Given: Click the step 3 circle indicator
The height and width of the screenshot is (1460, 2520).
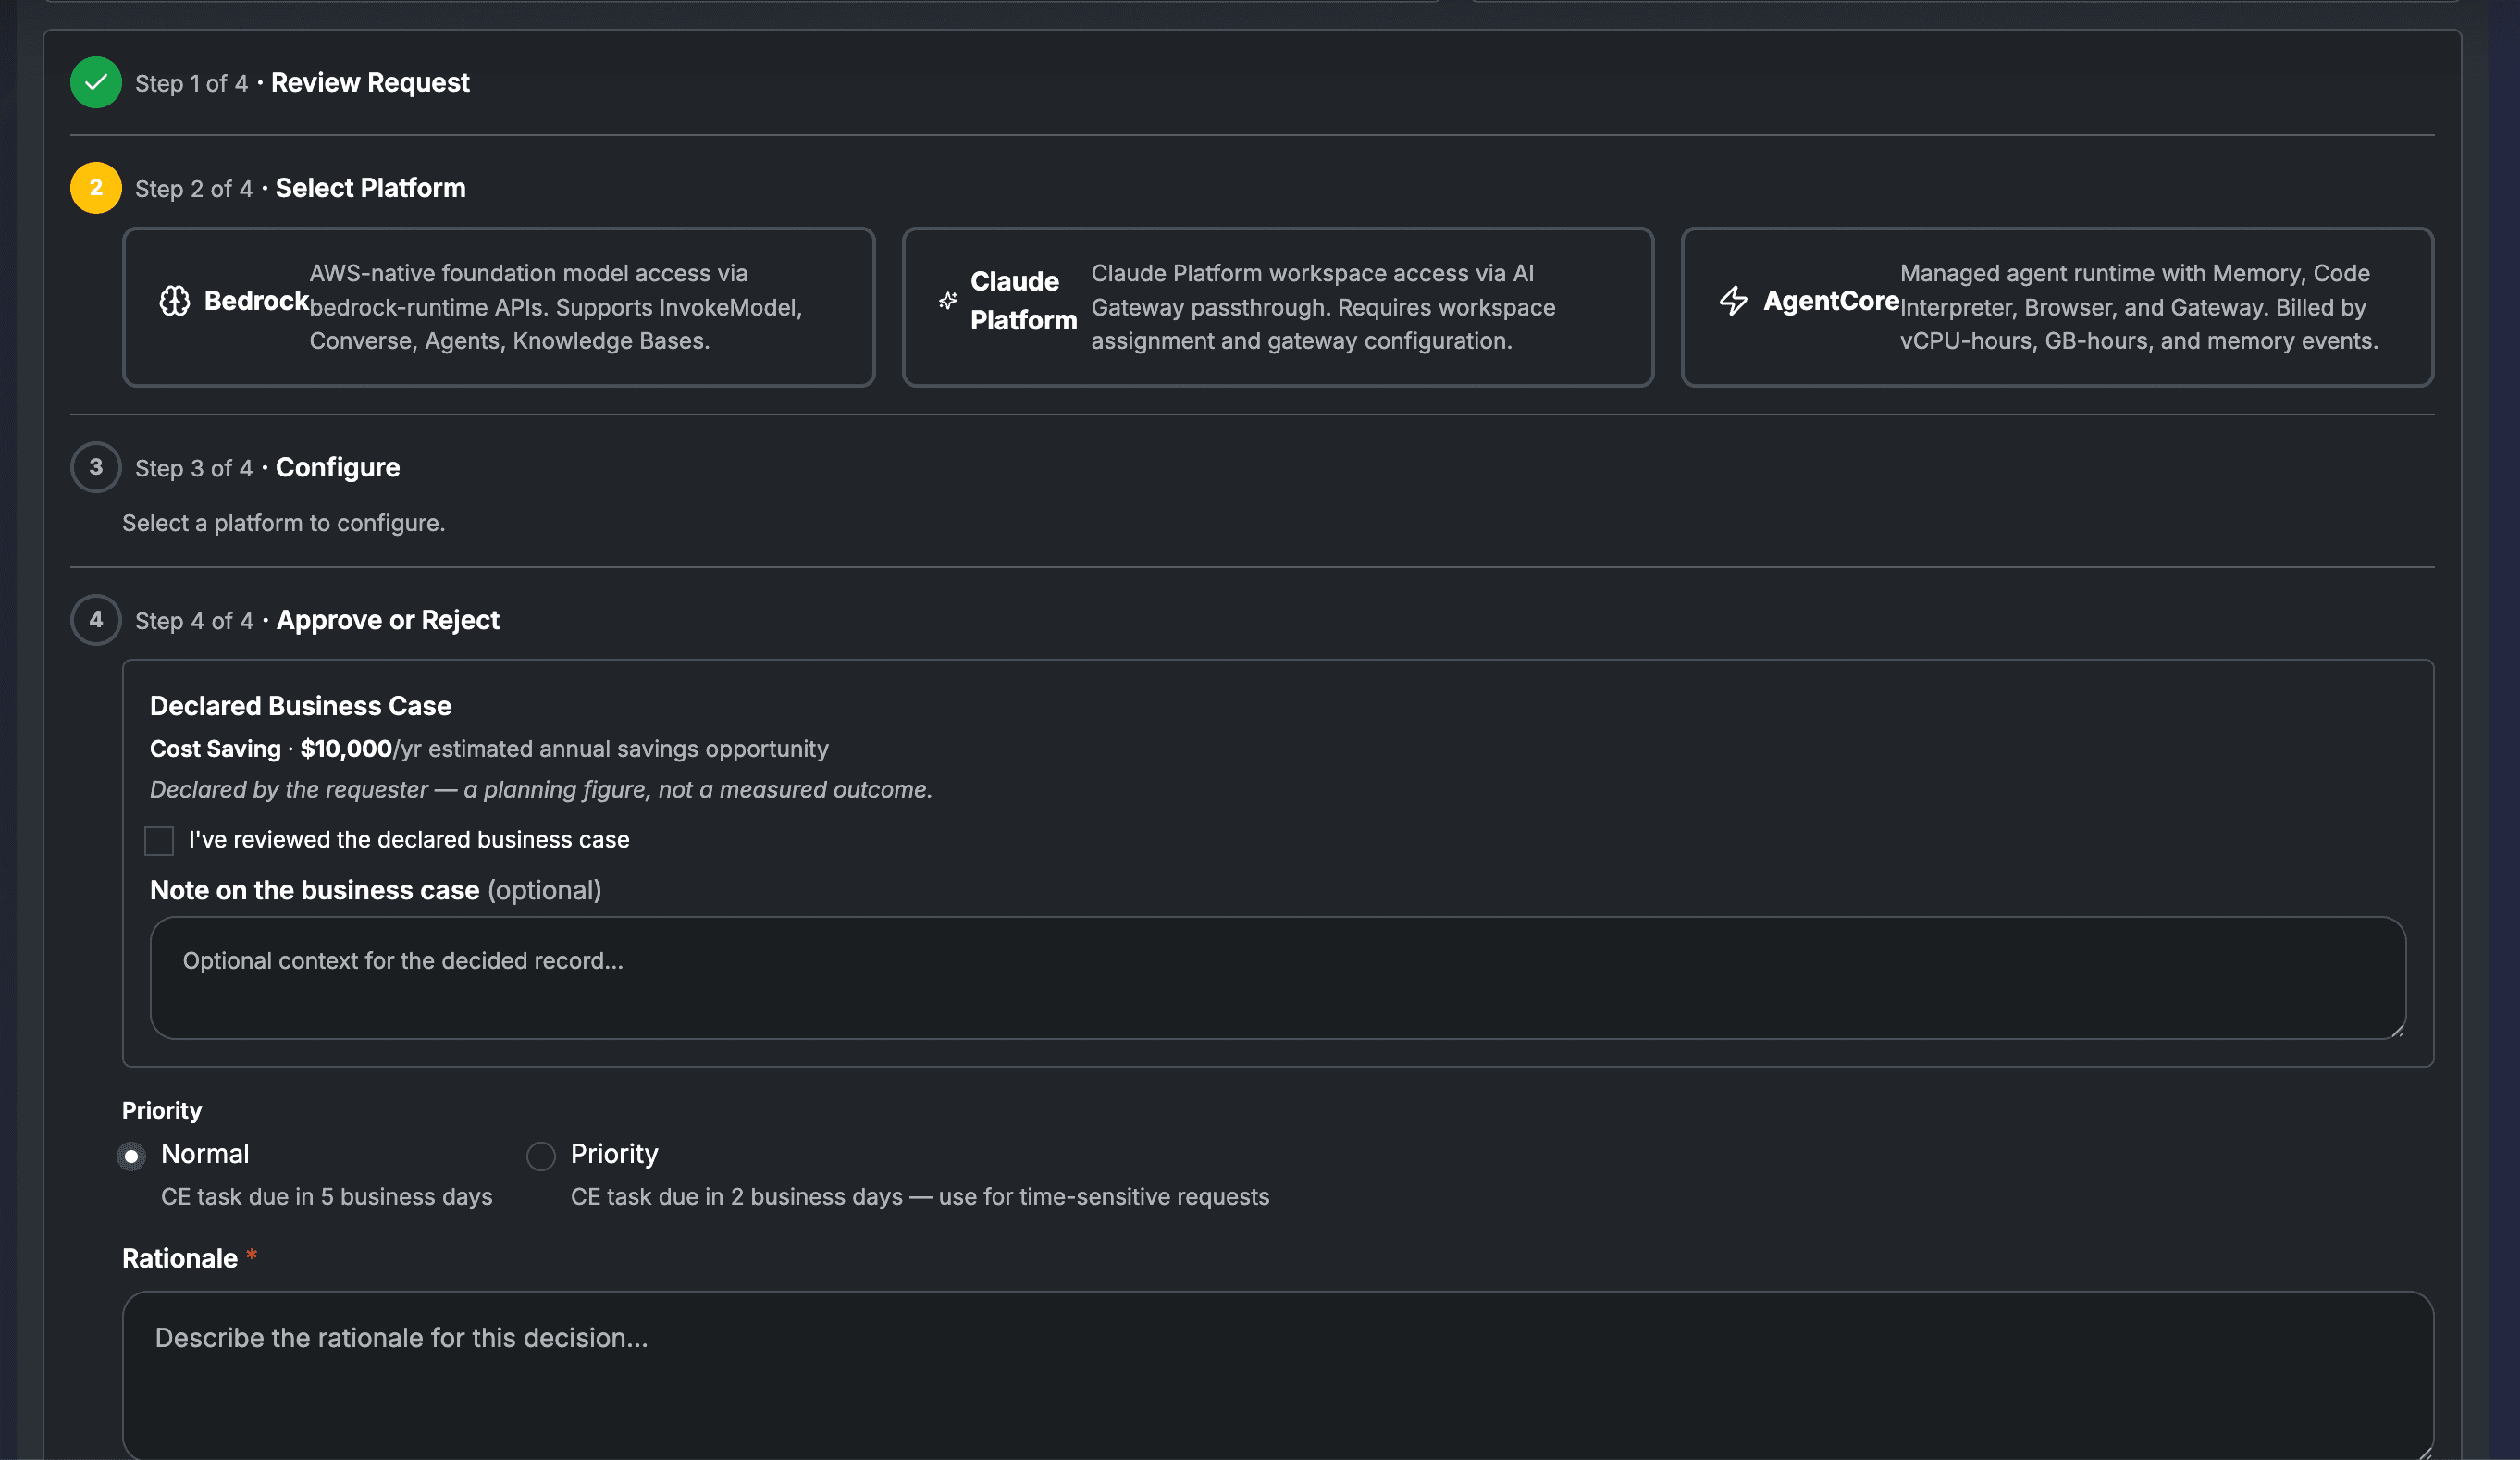Looking at the screenshot, I should click(96, 467).
